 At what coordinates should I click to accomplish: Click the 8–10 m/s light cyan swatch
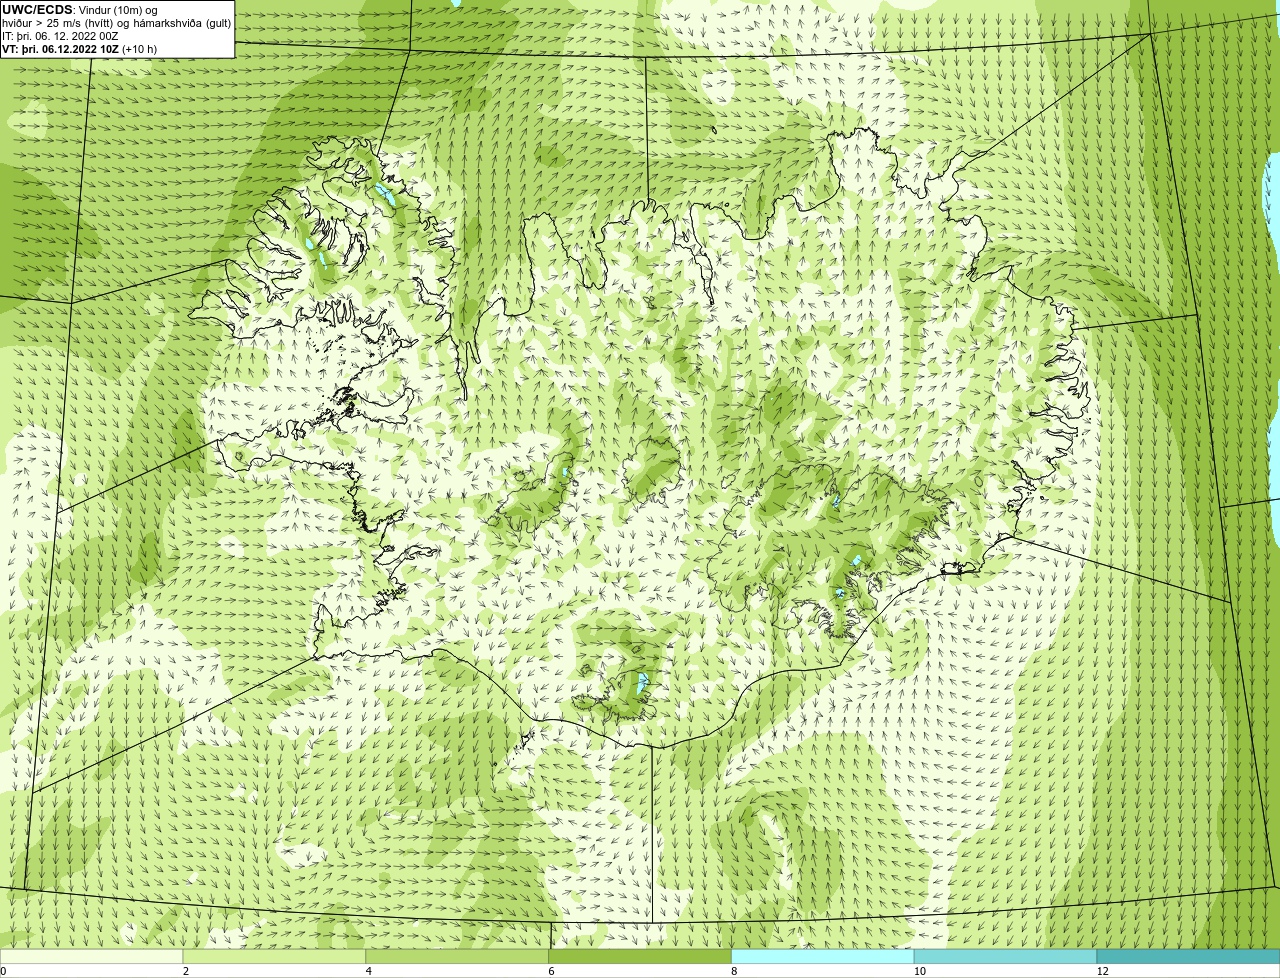click(x=823, y=956)
